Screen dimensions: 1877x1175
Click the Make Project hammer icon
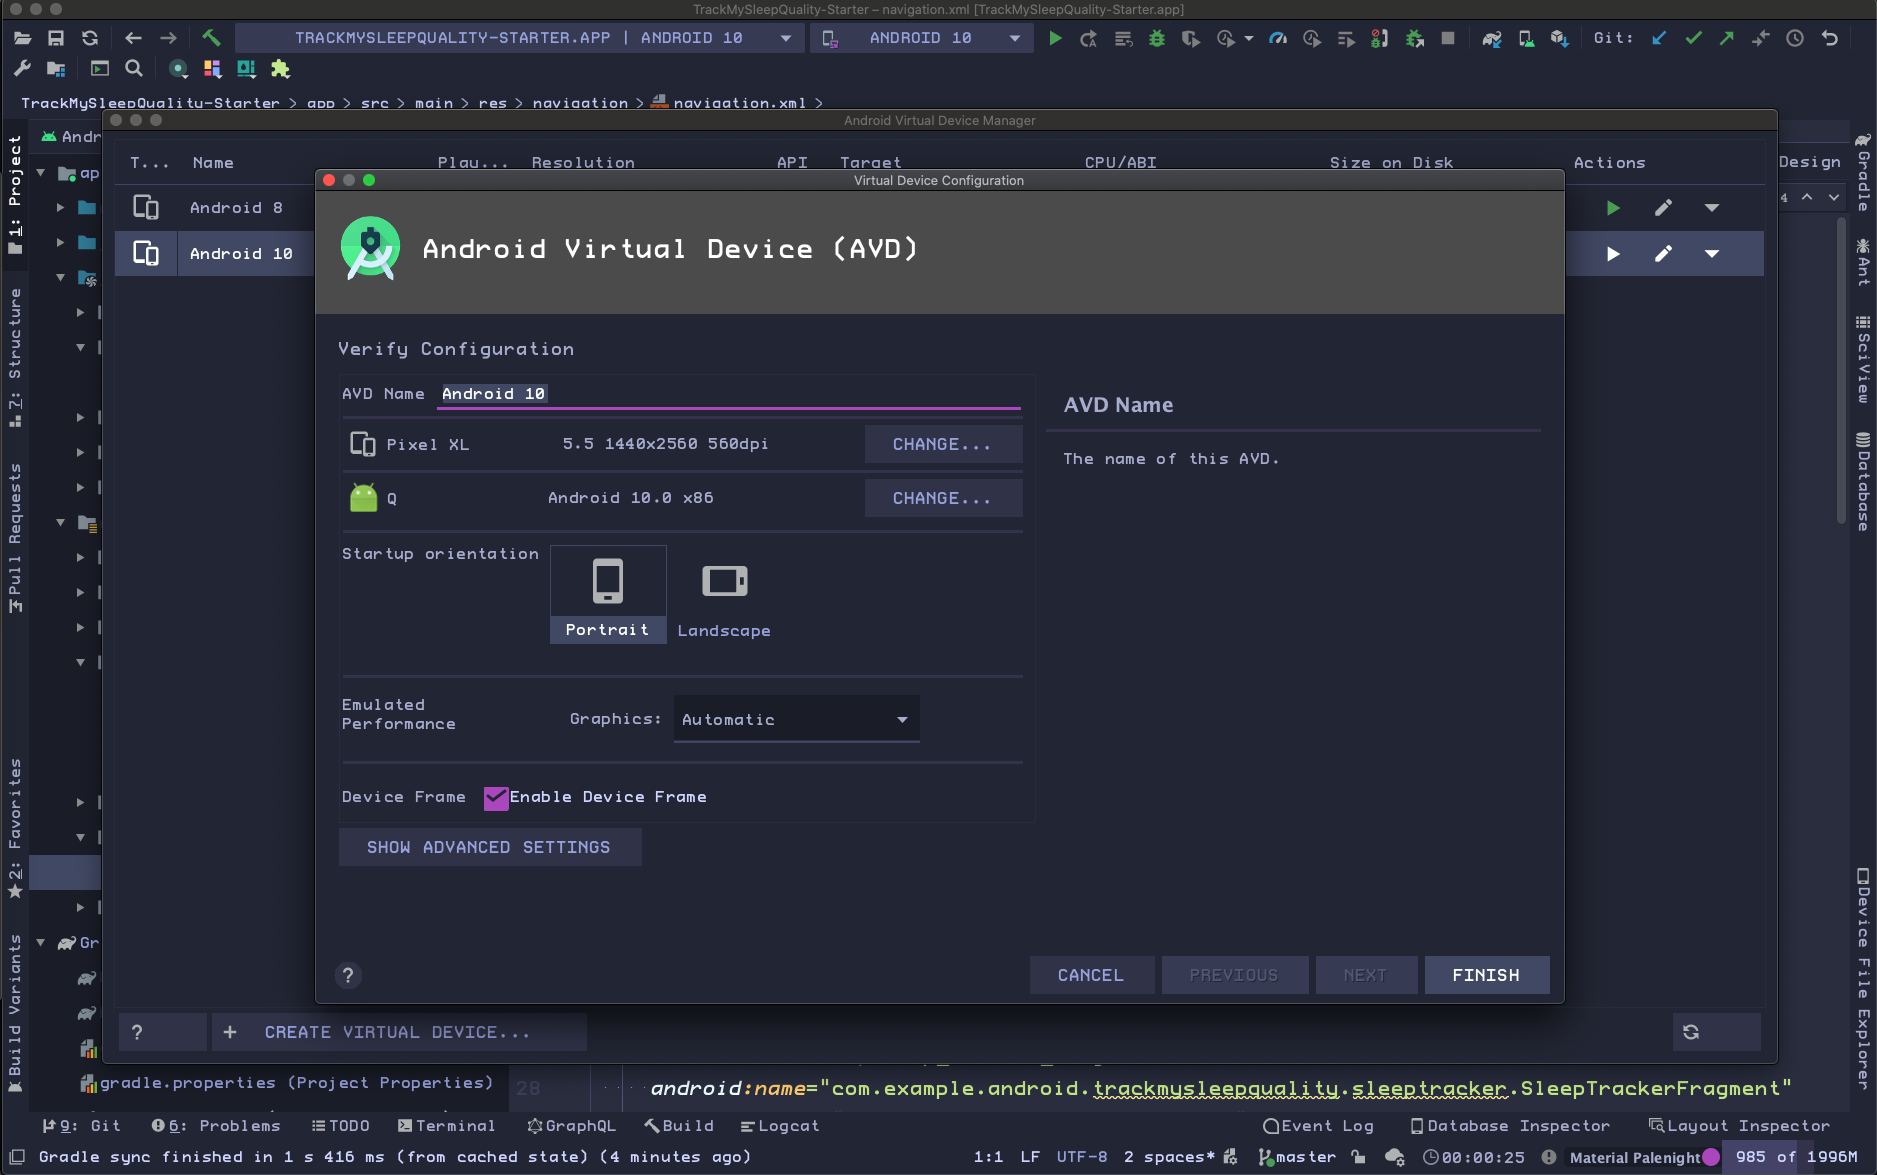[211, 38]
